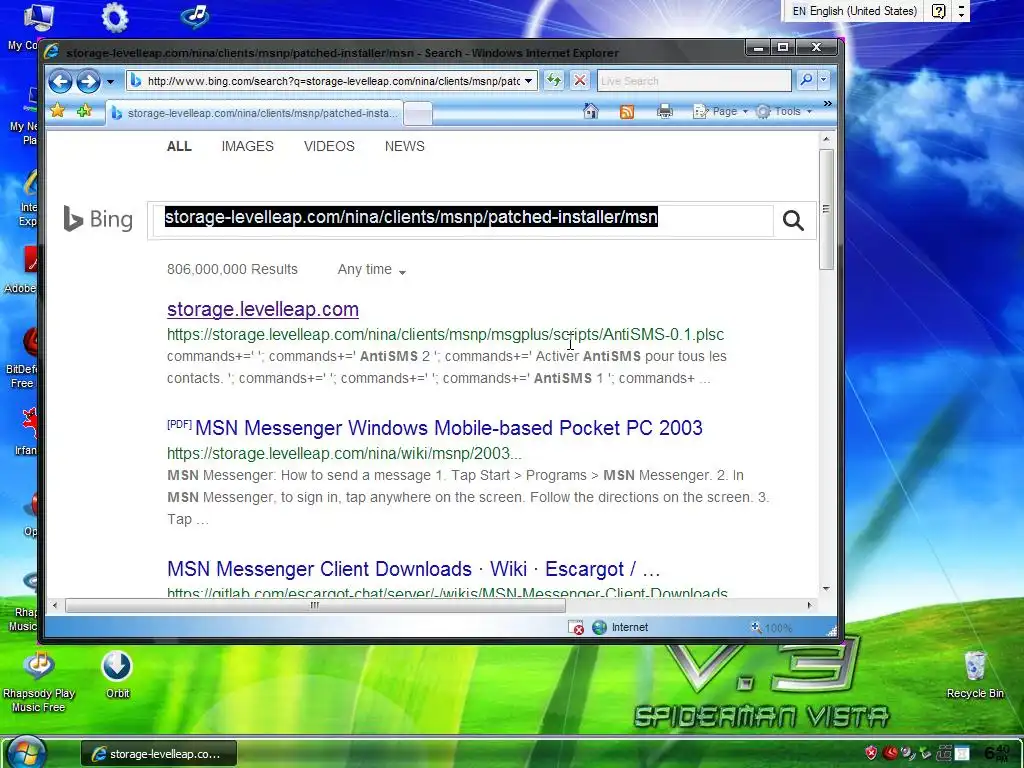Click the Bing logo

[98, 219]
